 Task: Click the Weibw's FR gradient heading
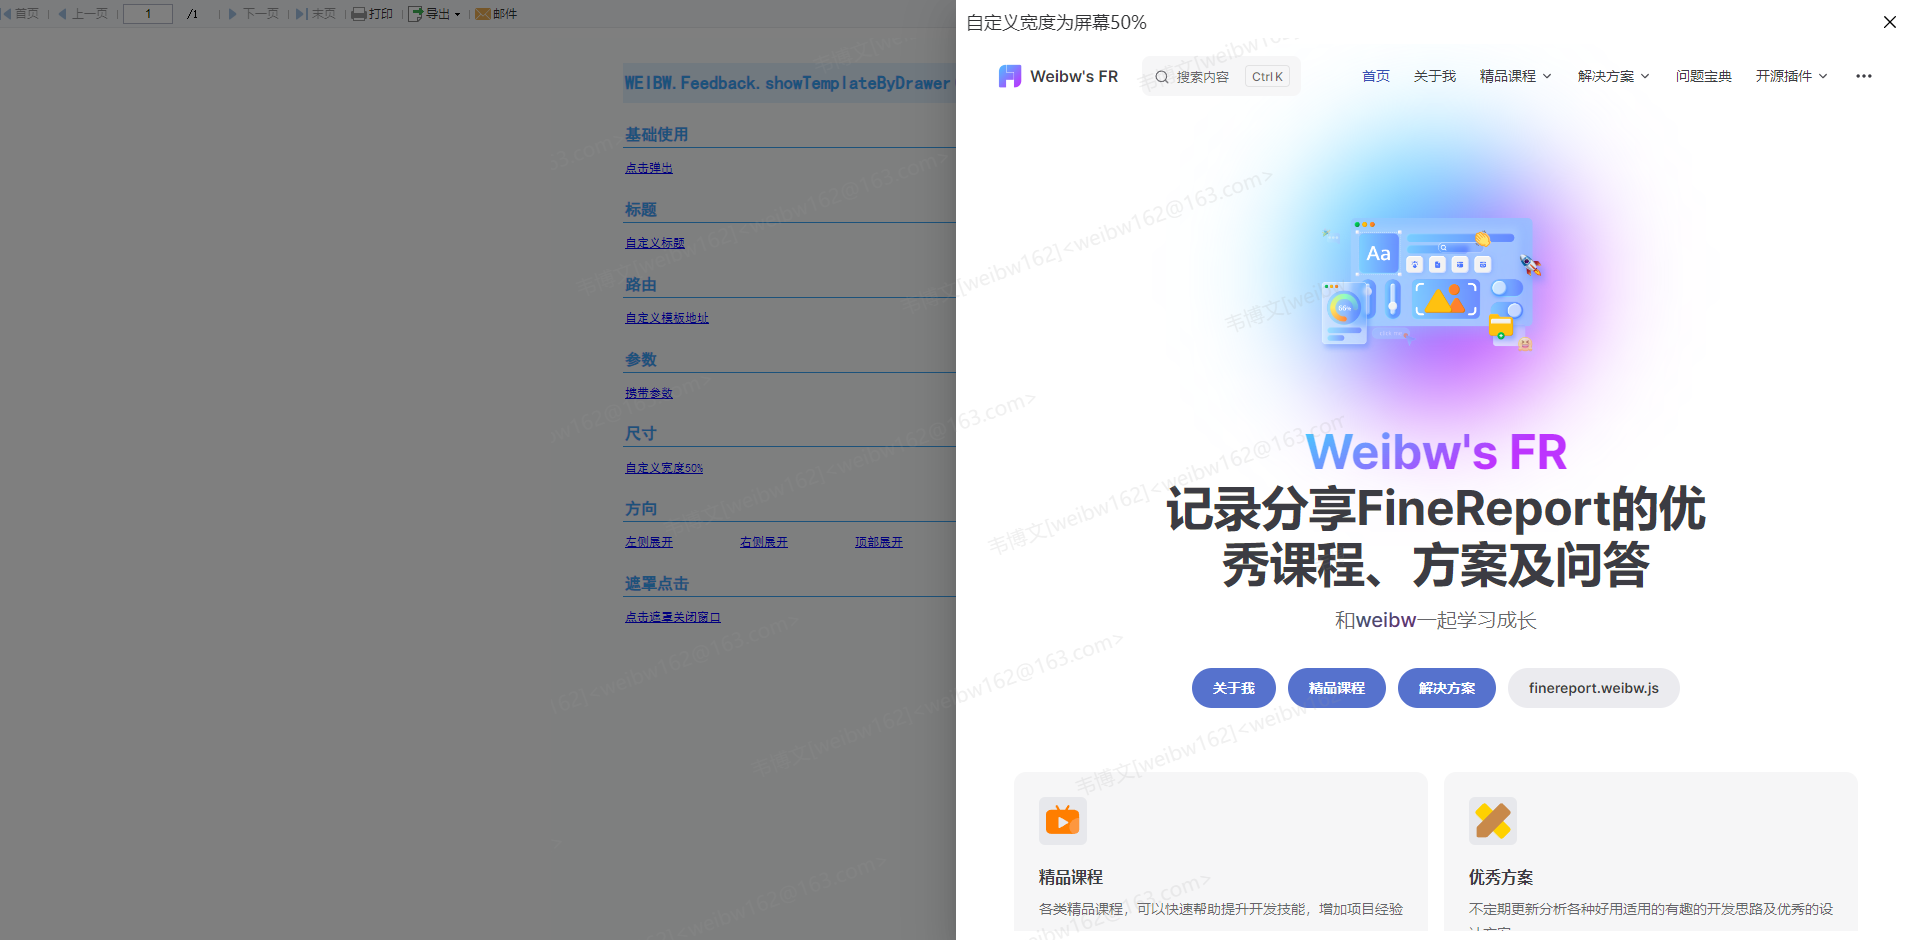1436,452
